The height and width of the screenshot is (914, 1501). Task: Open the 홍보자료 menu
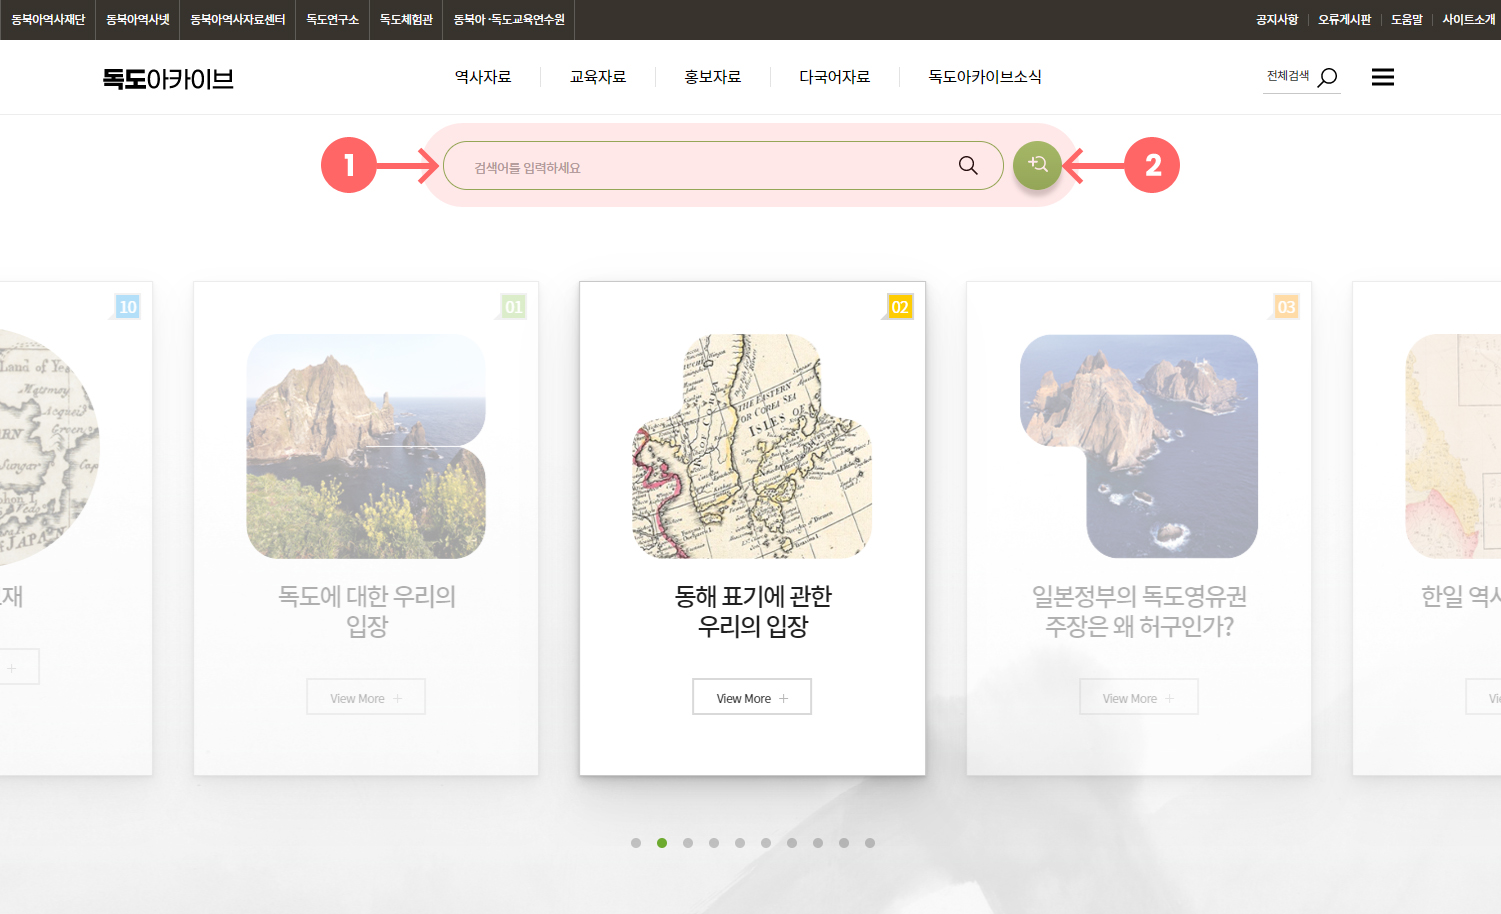[x=711, y=76]
